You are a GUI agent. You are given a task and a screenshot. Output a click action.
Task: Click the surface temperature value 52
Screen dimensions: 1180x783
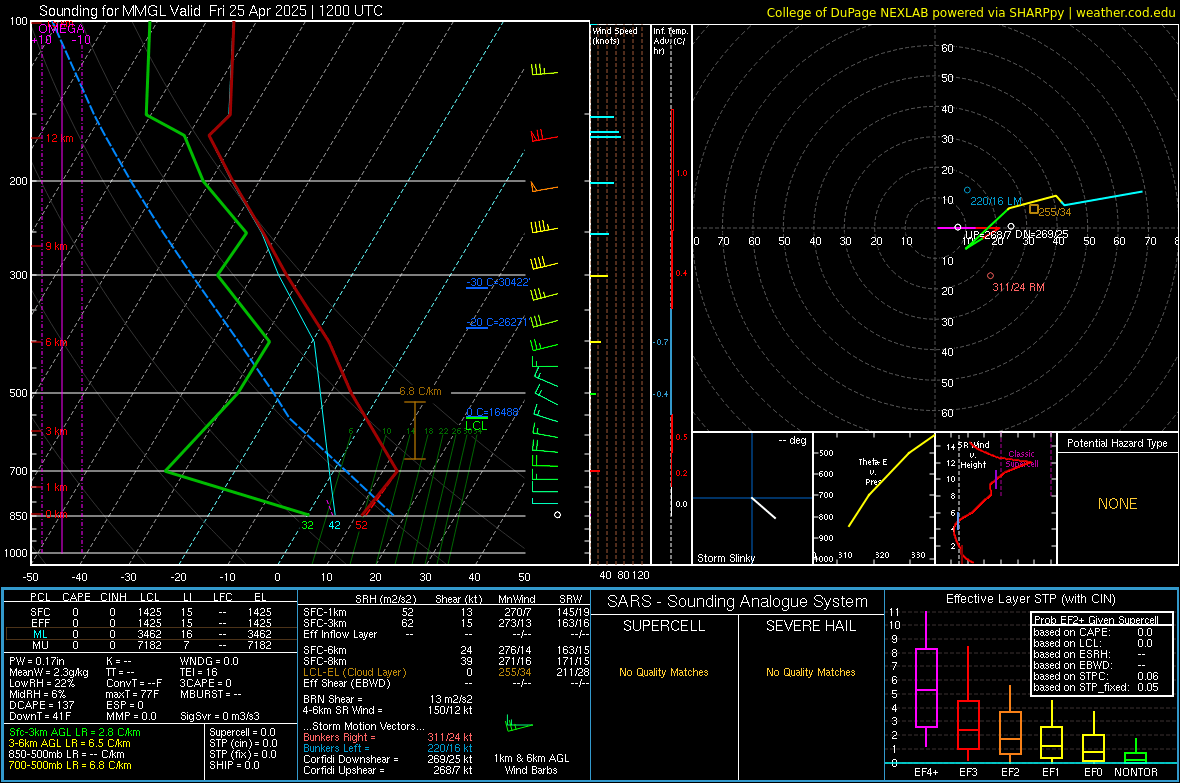click(361, 526)
